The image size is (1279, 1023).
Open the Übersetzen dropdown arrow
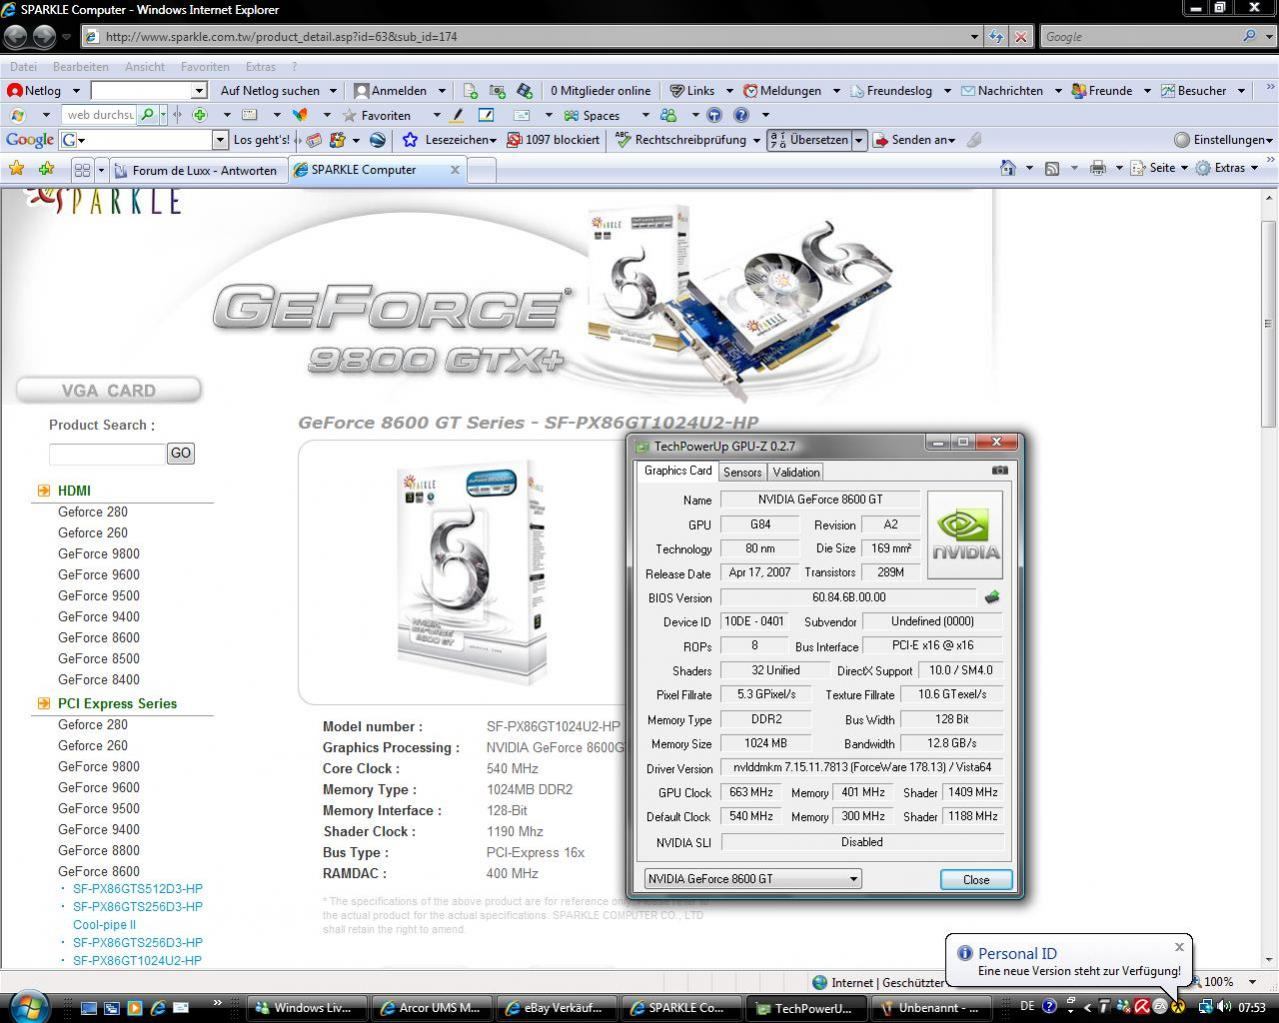pyautogui.click(x=858, y=140)
